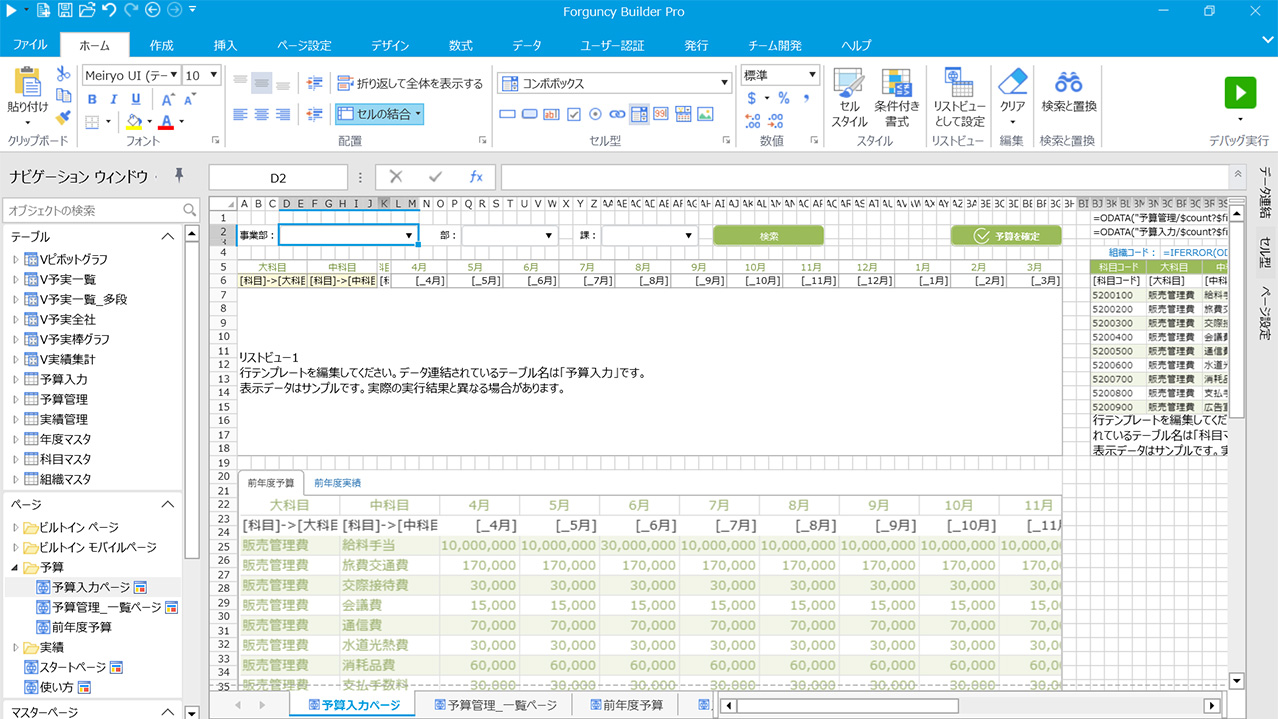The image size is (1278, 719).
Task: Open 予算入力ページ in the page tree
Action: pyautogui.click(x=91, y=587)
